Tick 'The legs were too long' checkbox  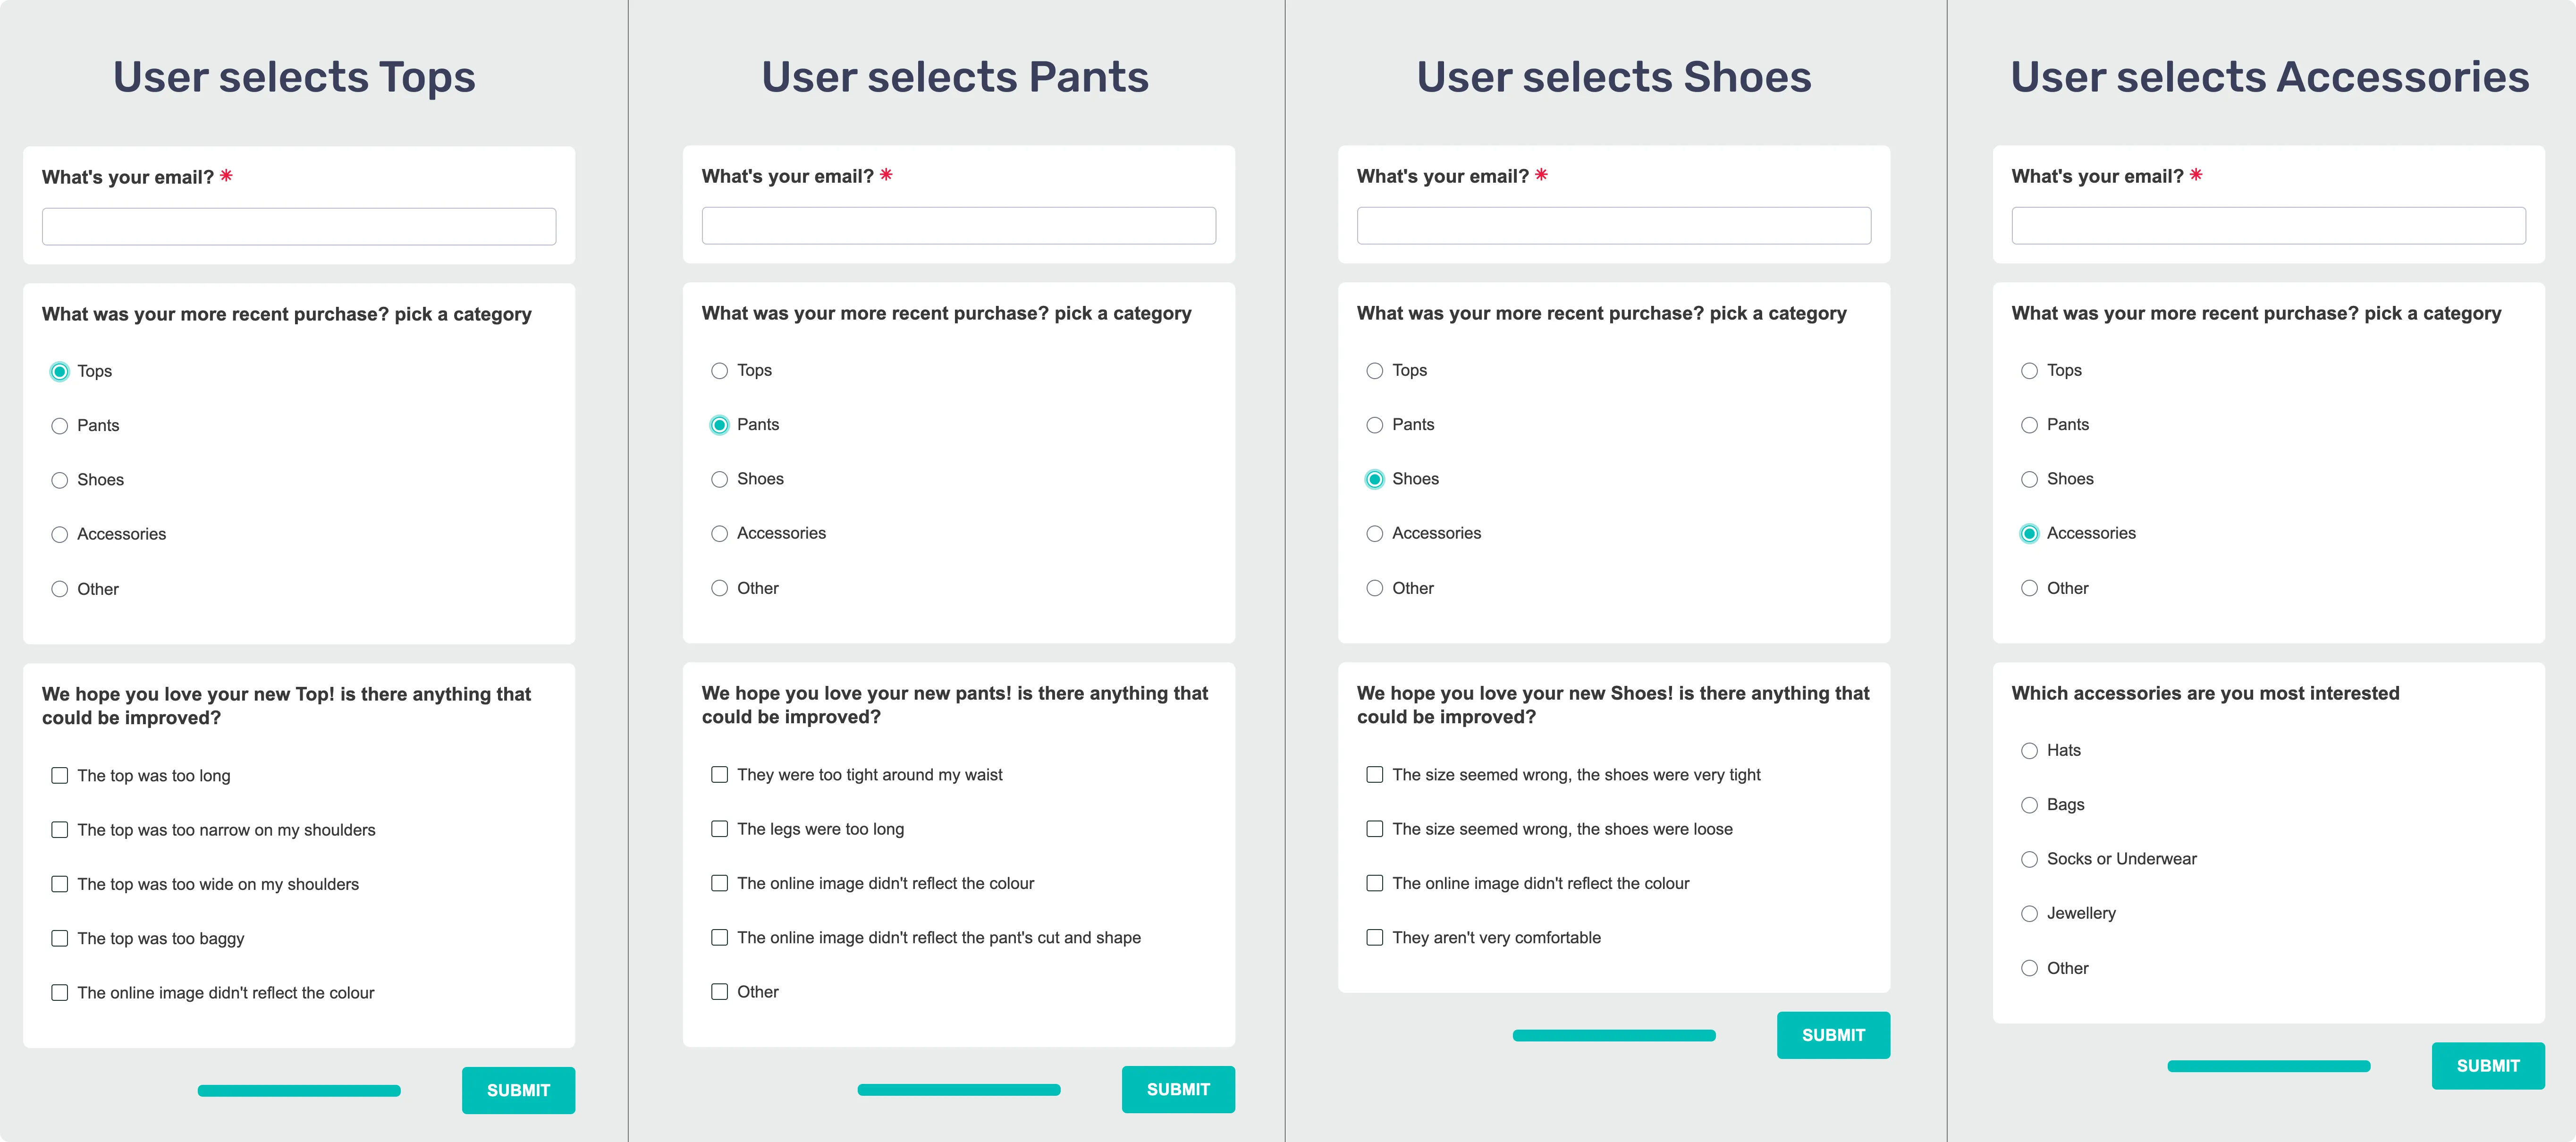point(719,829)
